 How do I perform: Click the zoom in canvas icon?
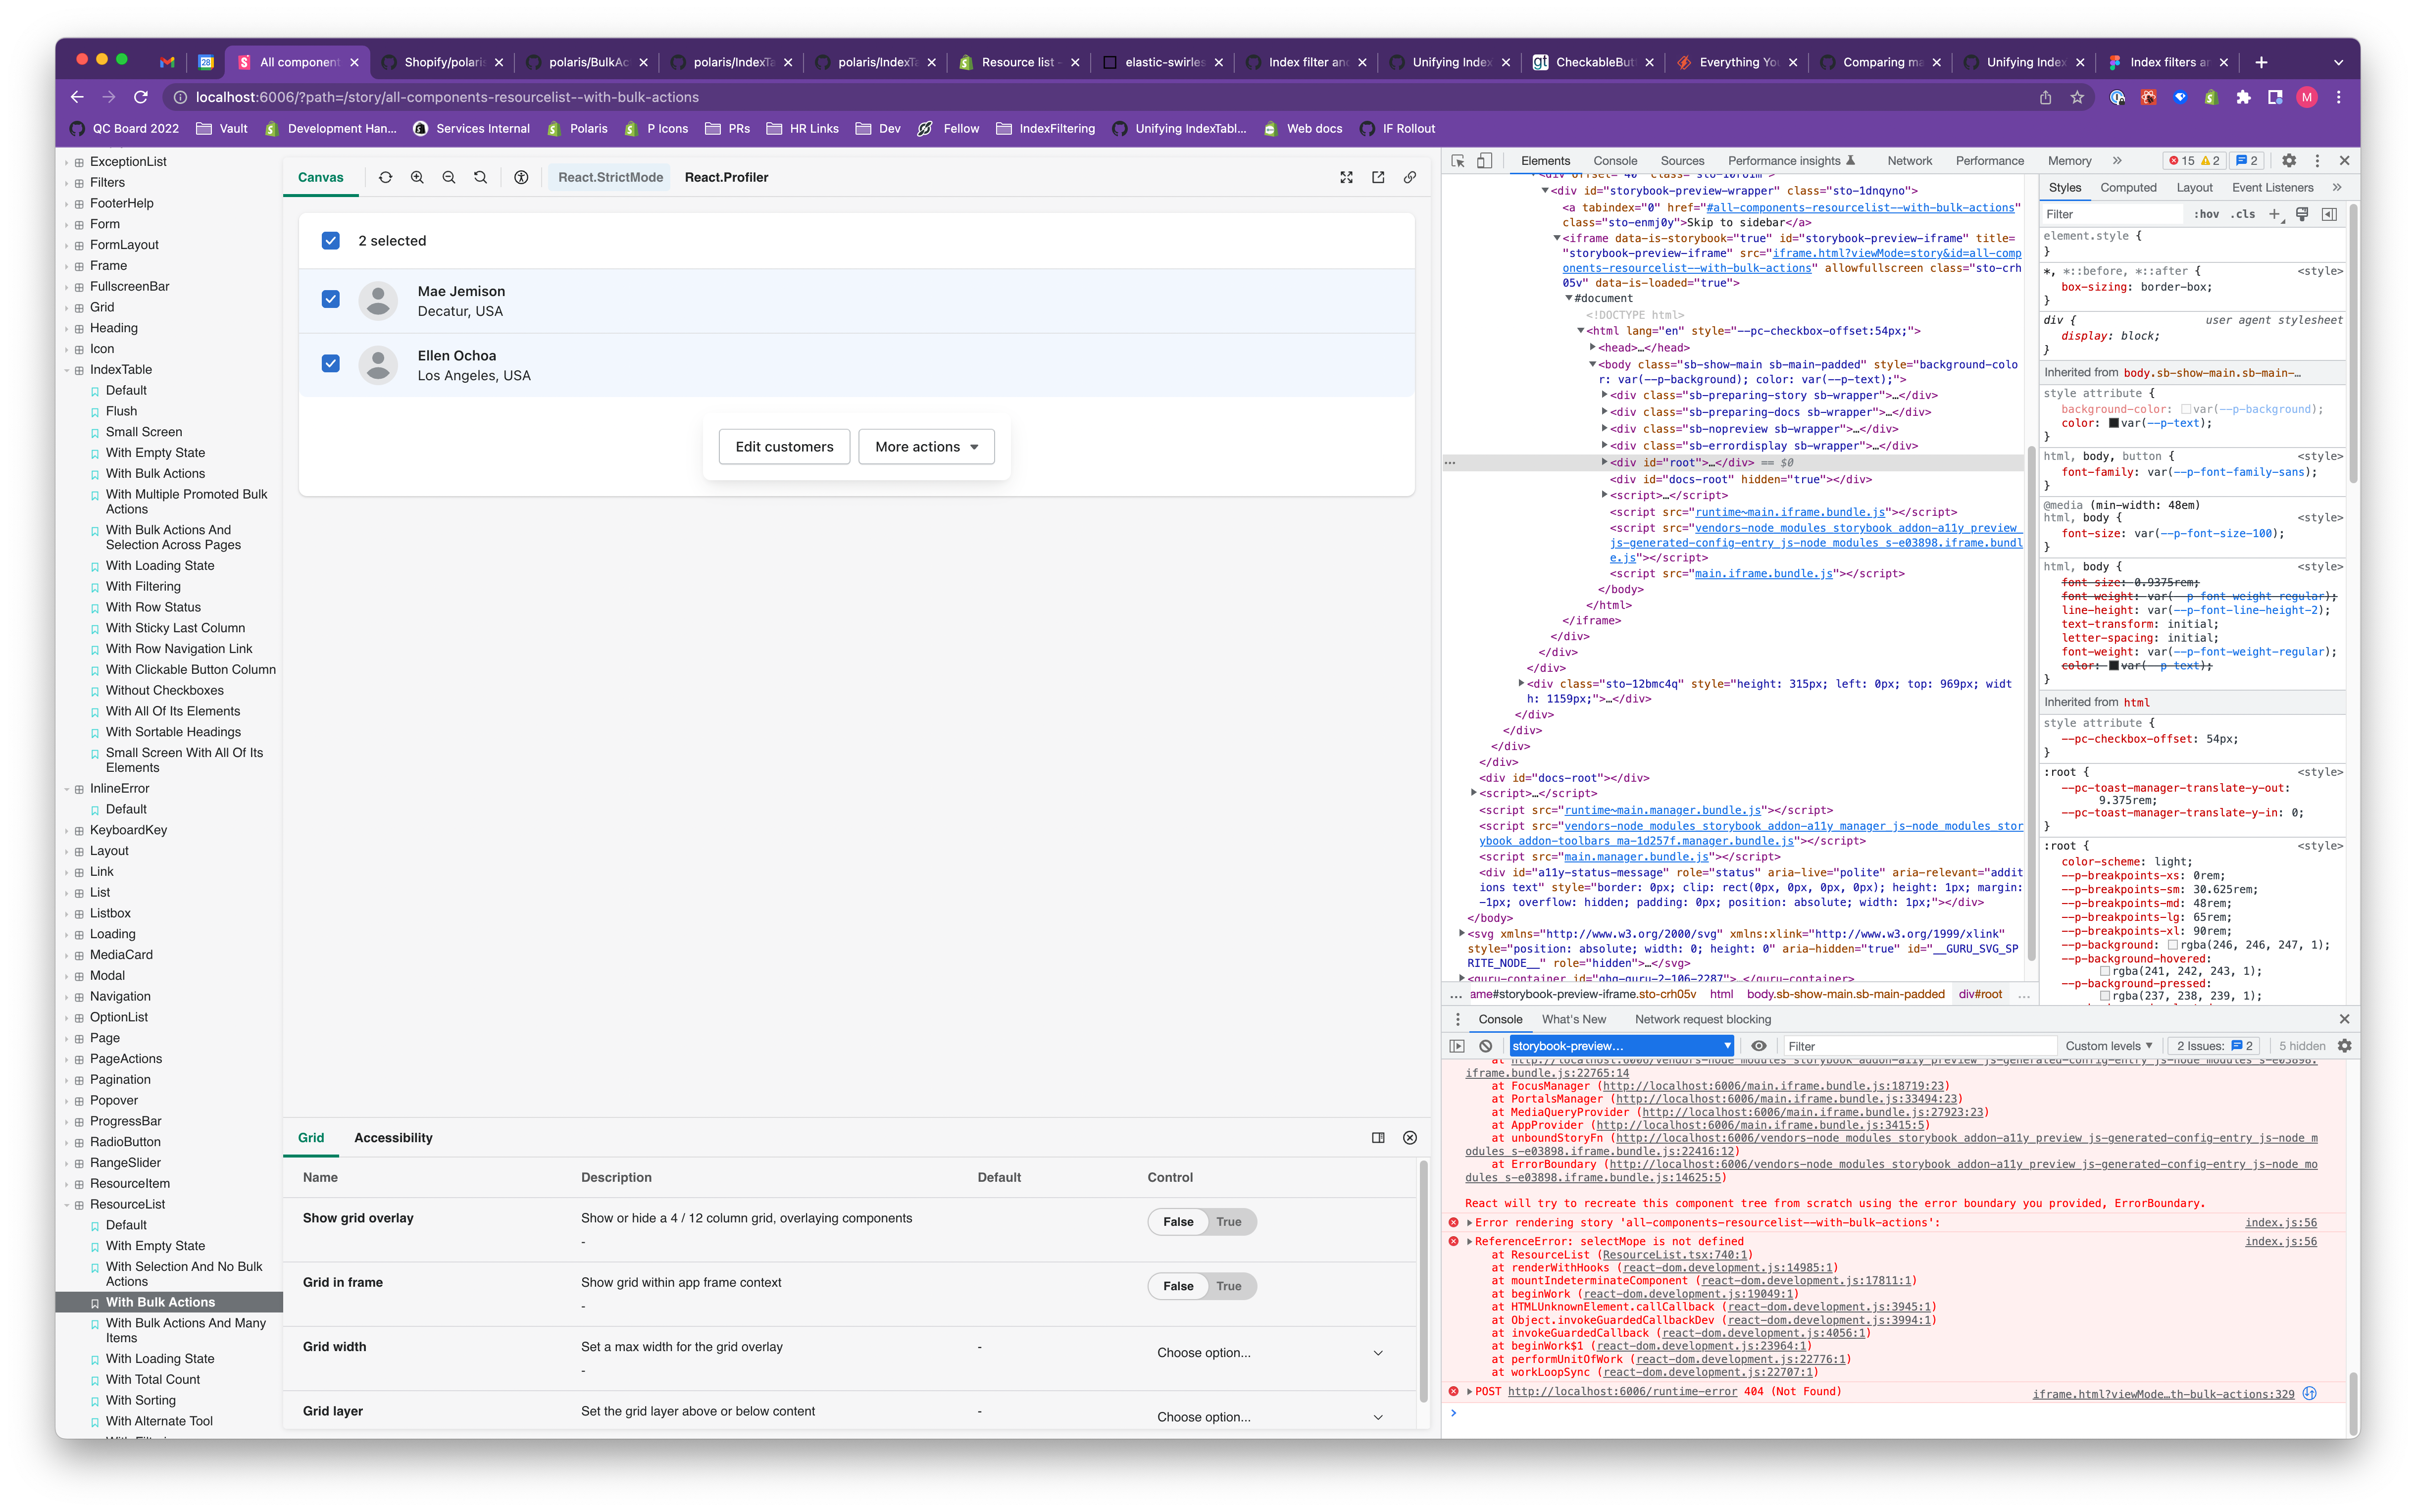(417, 177)
